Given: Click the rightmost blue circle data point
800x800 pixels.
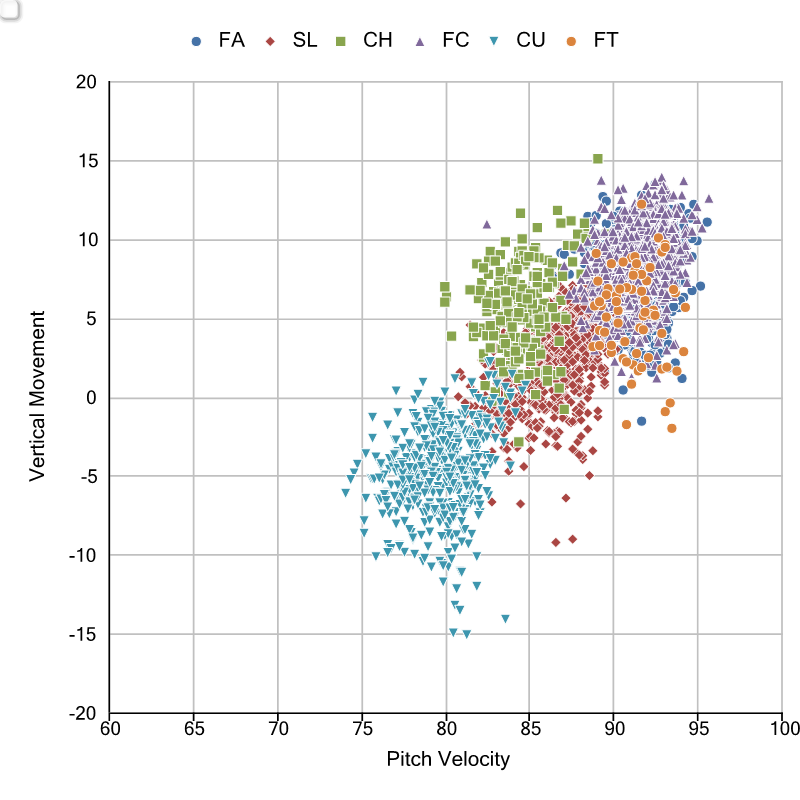Looking at the screenshot, I should pyautogui.click(x=707, y=222).
